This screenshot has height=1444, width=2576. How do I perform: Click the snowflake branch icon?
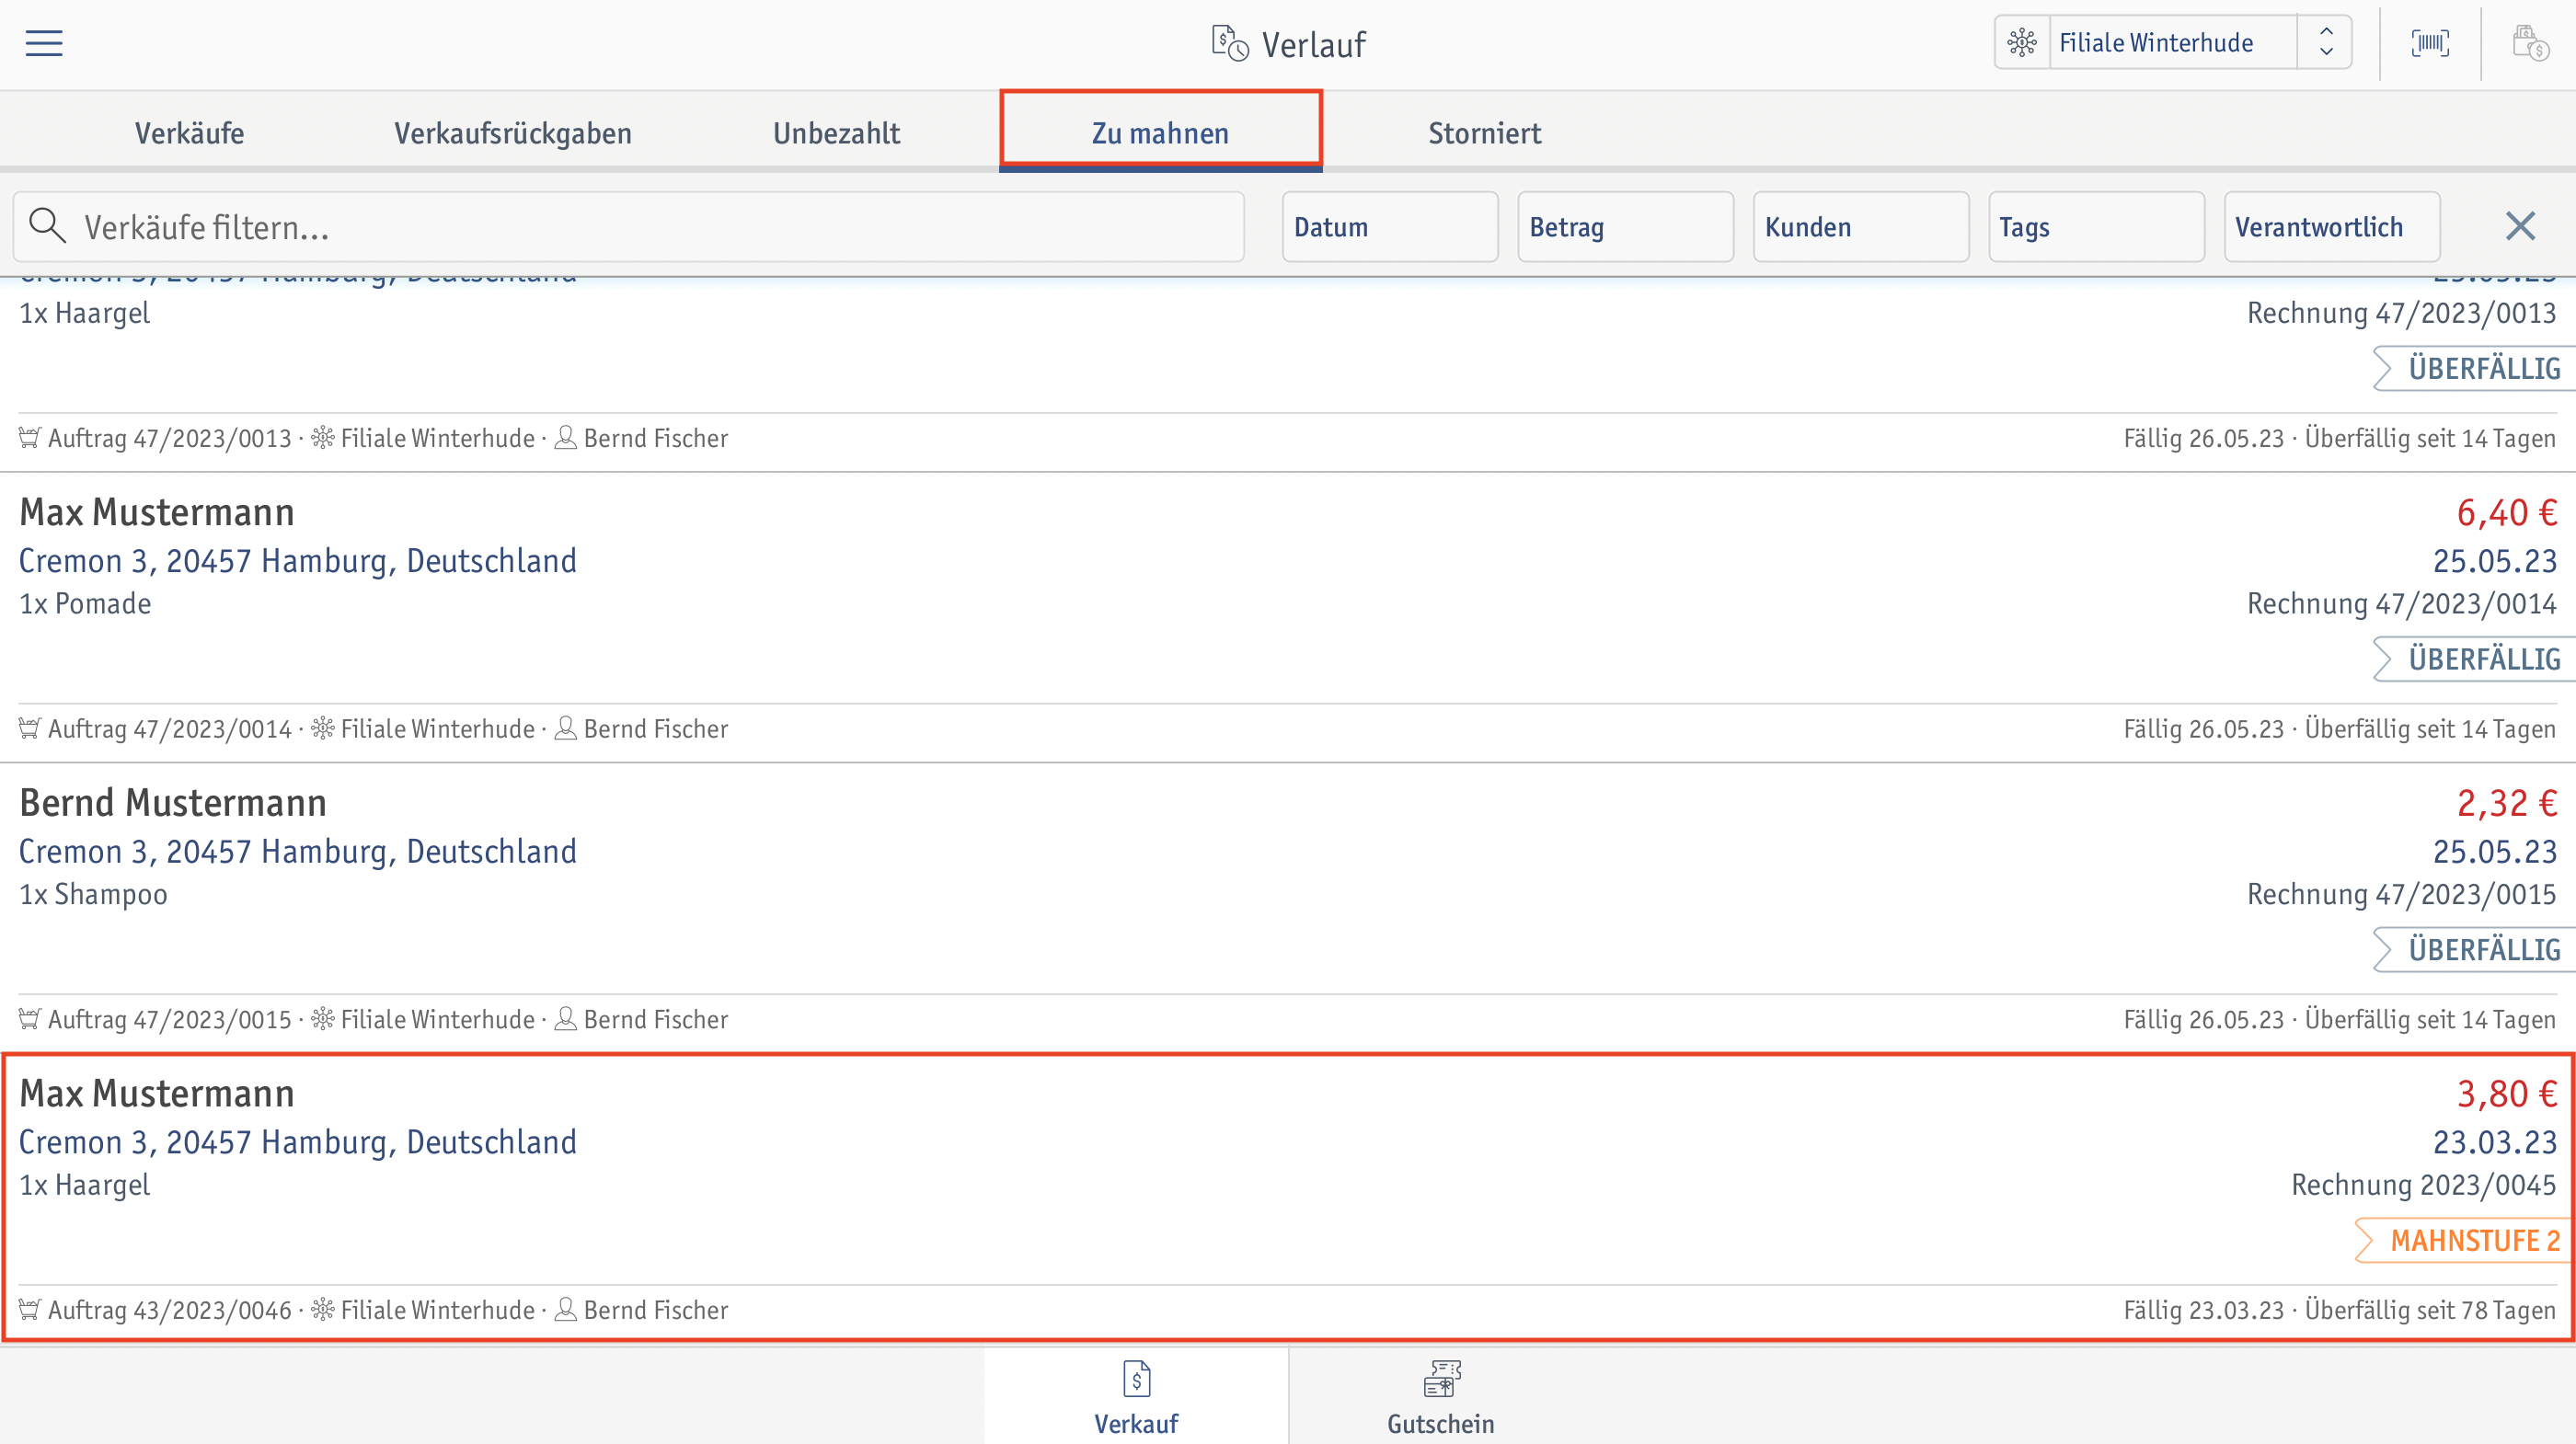point(2022,43)
